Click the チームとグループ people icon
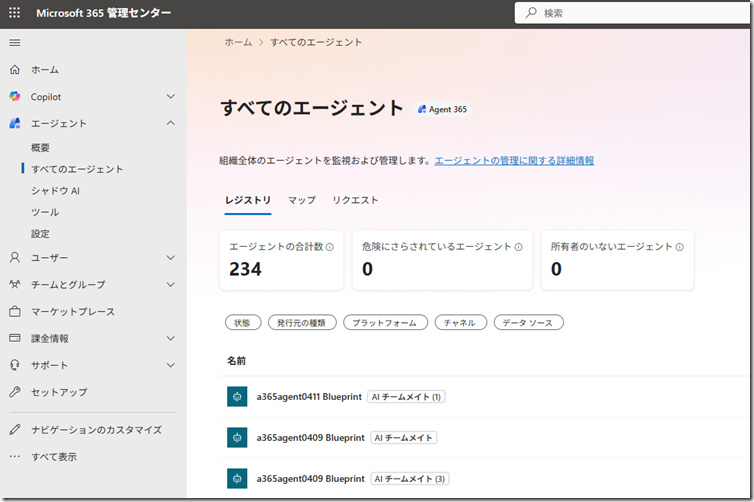The image size is (754, 502). pos(15,285)
